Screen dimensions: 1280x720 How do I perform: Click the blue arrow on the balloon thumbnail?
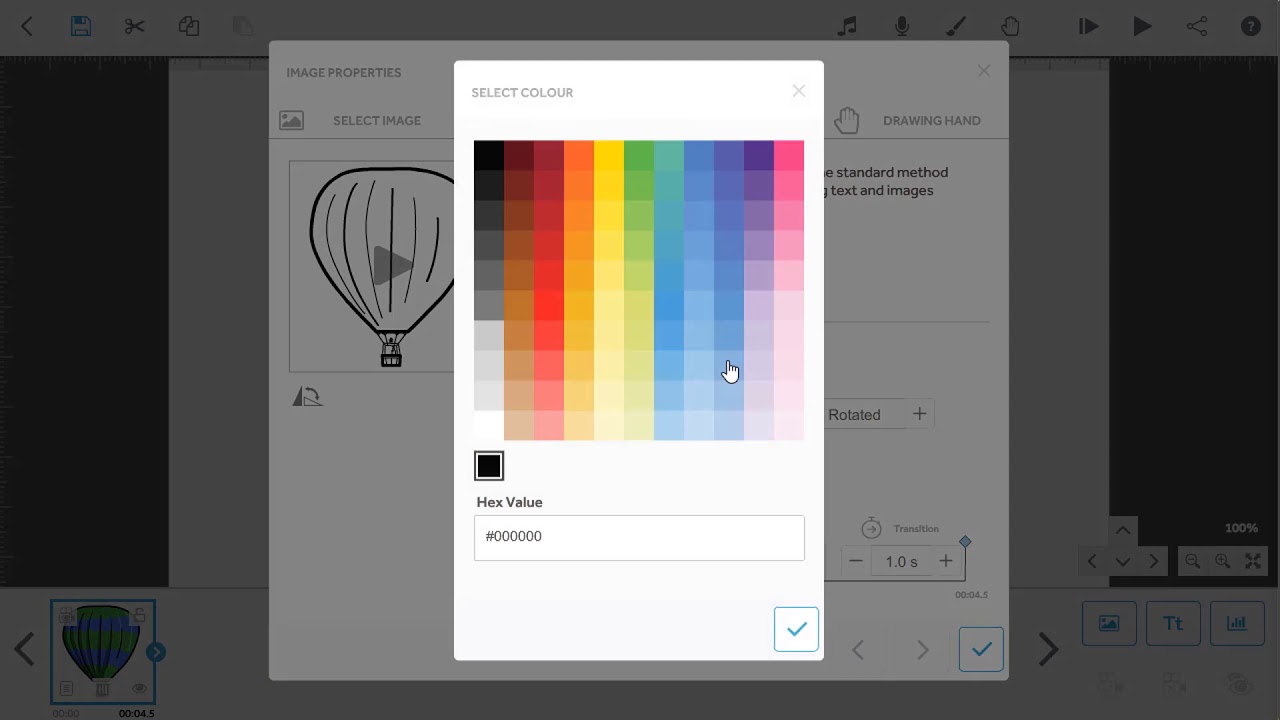click(156, 652)
